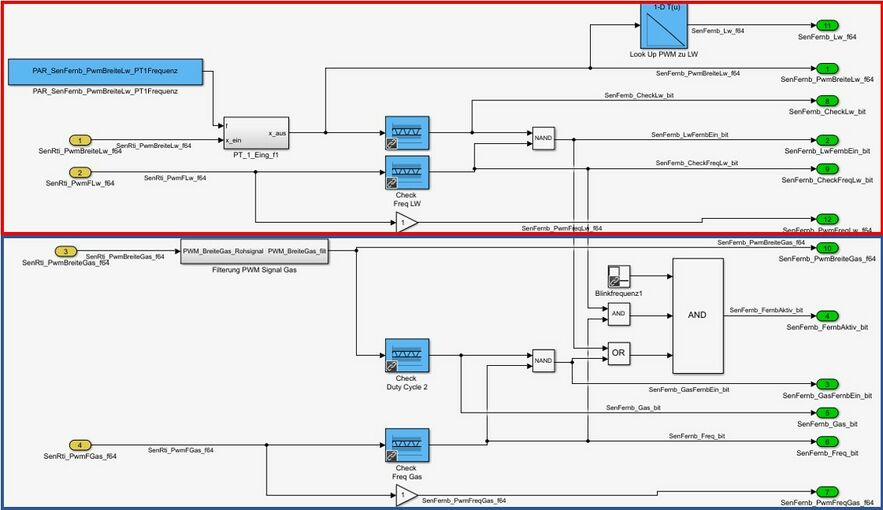This screenshot has height=510, width=883.
Task: Select input port 4 SenRti_PwmFGas_f64
Action: 81,445
